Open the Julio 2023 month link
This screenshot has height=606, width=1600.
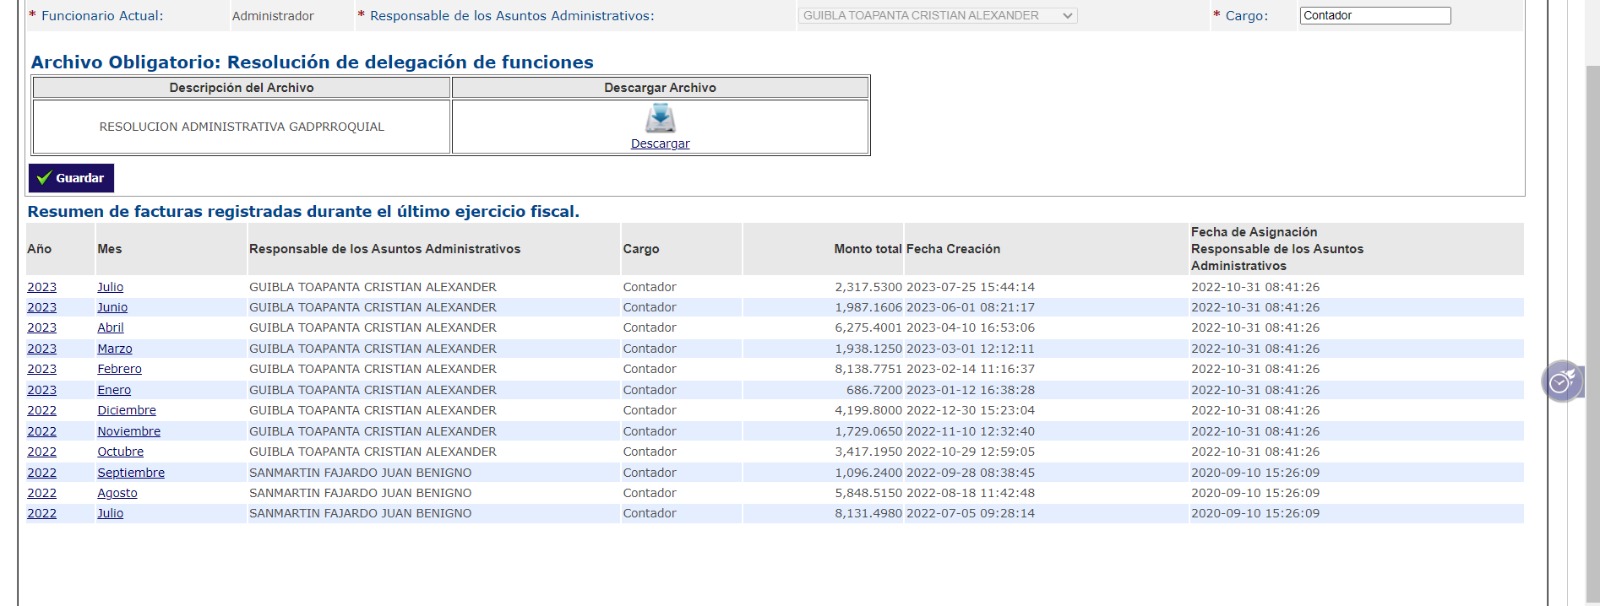(110, 287)
